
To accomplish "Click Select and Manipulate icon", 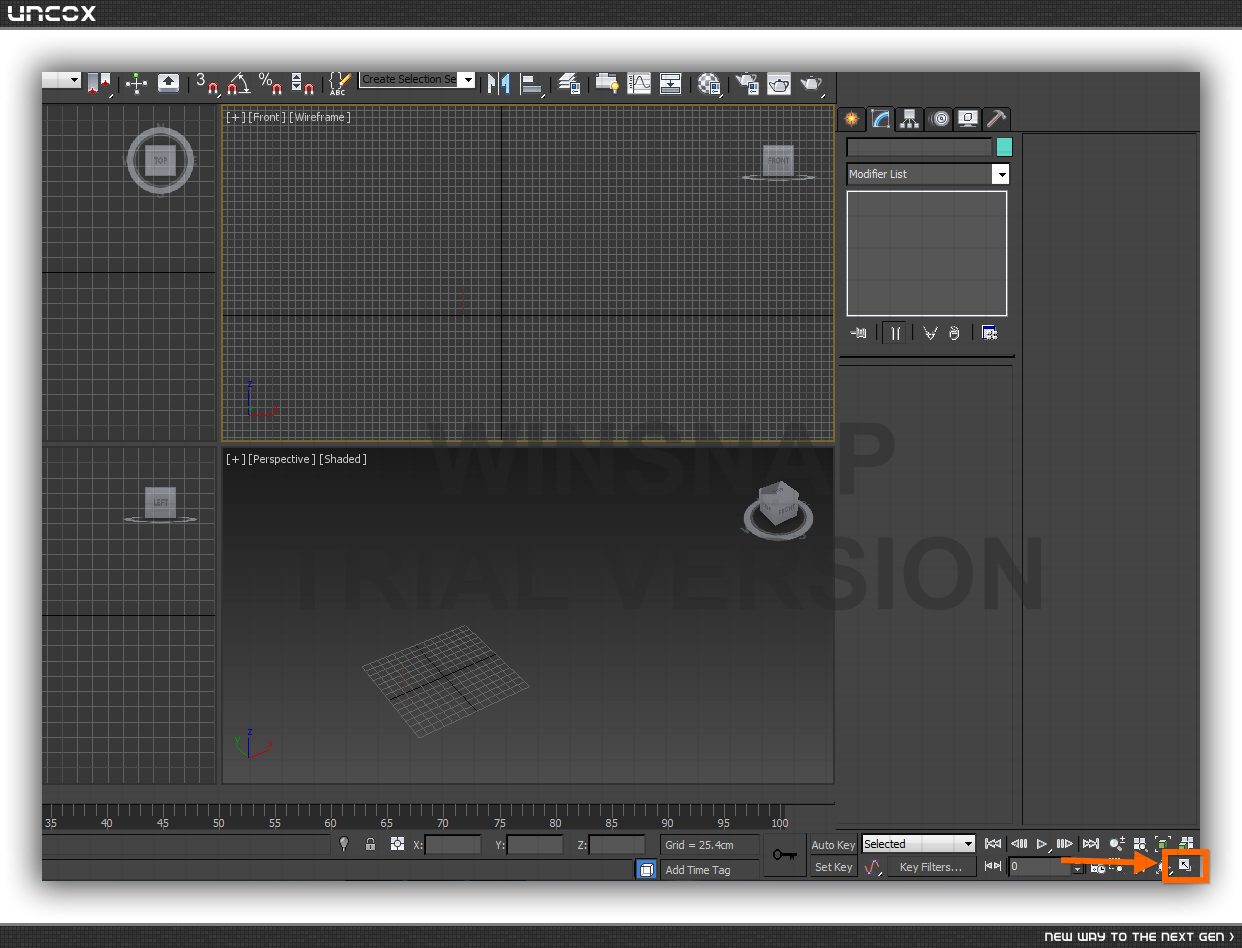I will point(136,83).
